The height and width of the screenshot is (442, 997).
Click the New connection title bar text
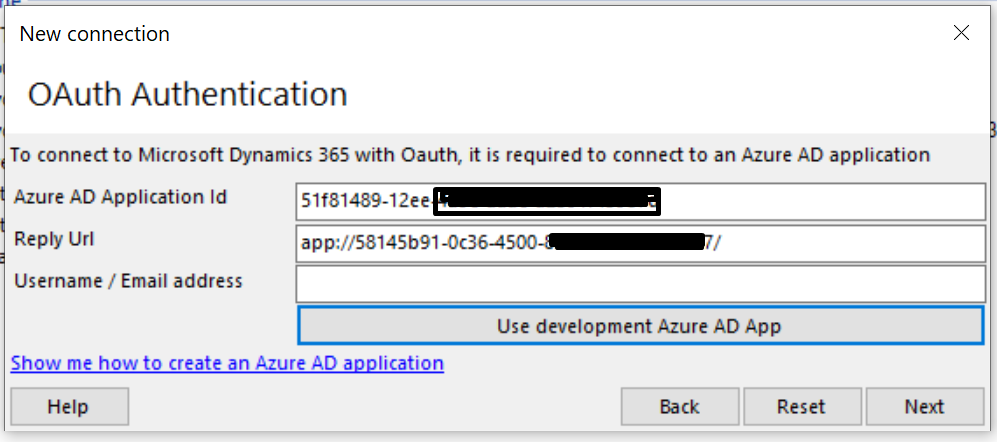95,33
